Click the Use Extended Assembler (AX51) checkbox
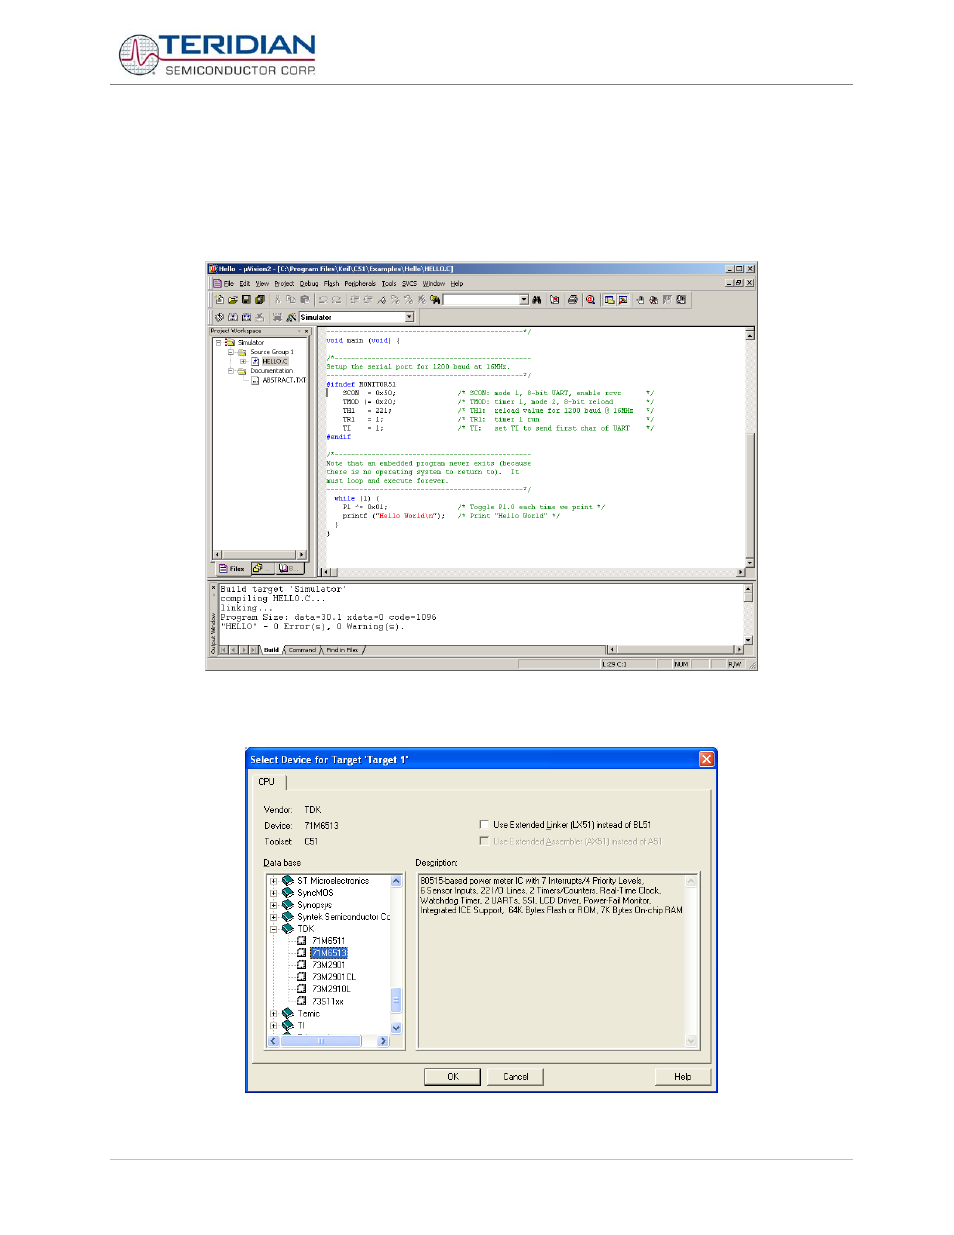Image resolution: width=954 pixels, height=1235 pixels. (485, 841)
